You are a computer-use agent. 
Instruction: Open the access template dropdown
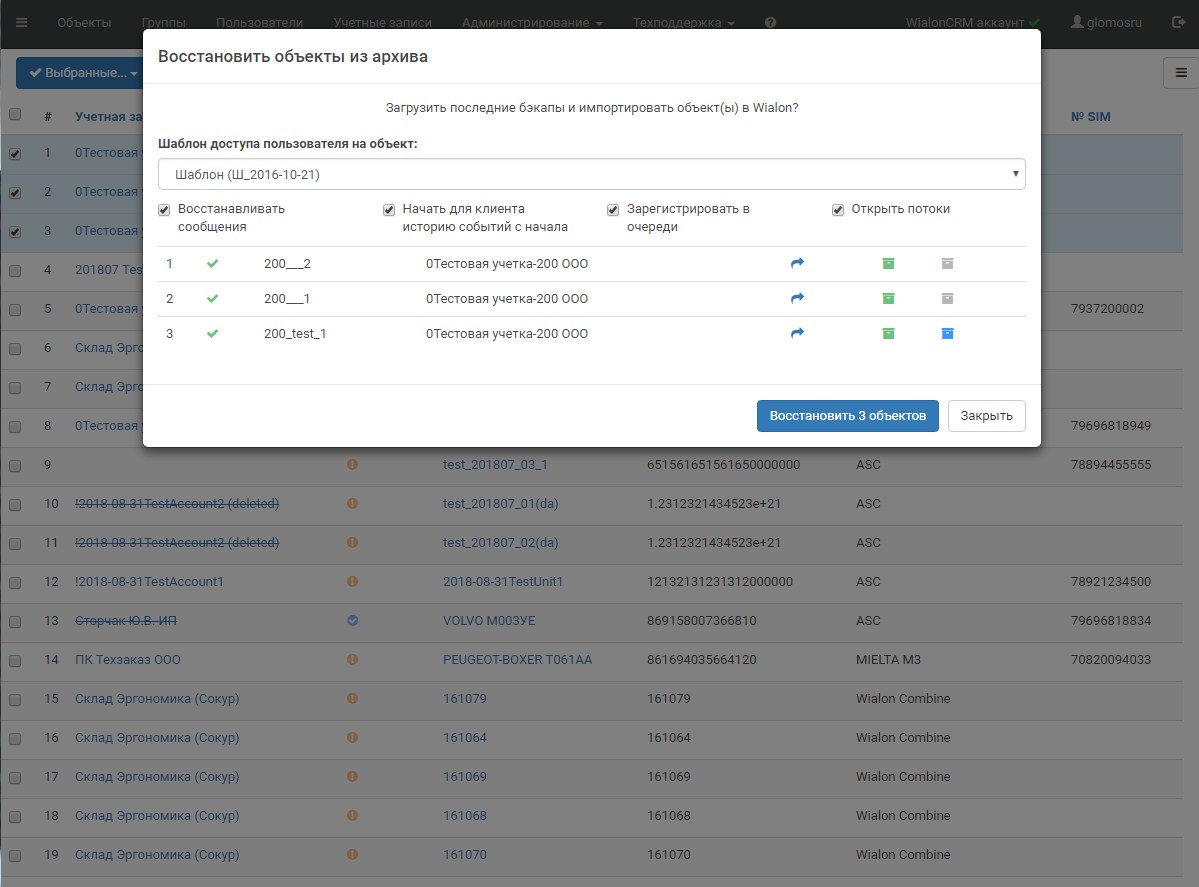click(591, 174)
